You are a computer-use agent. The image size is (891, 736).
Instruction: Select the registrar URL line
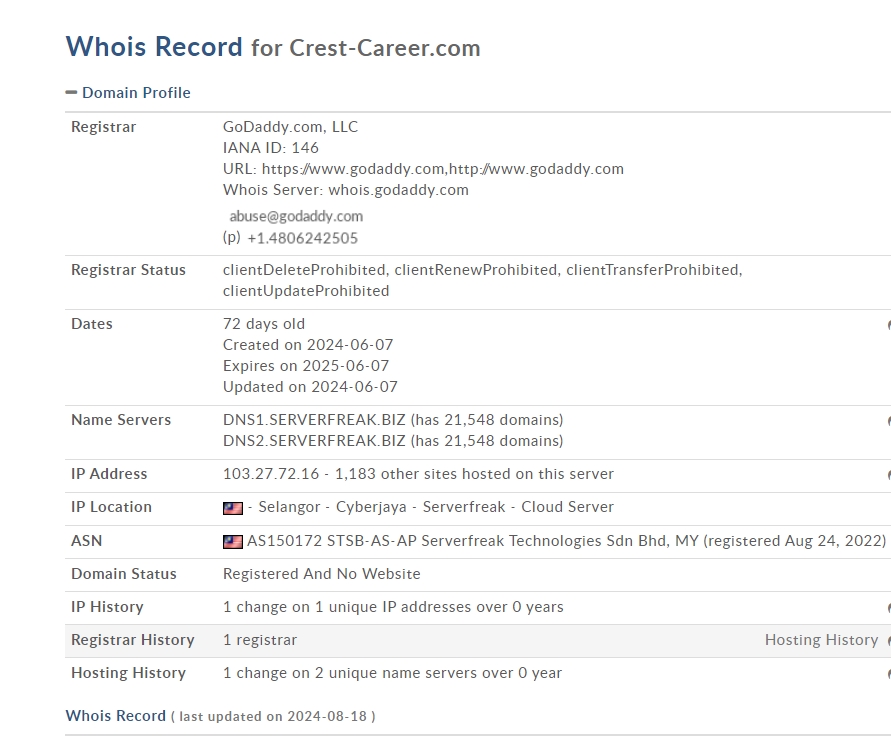(x=423, y=169)
